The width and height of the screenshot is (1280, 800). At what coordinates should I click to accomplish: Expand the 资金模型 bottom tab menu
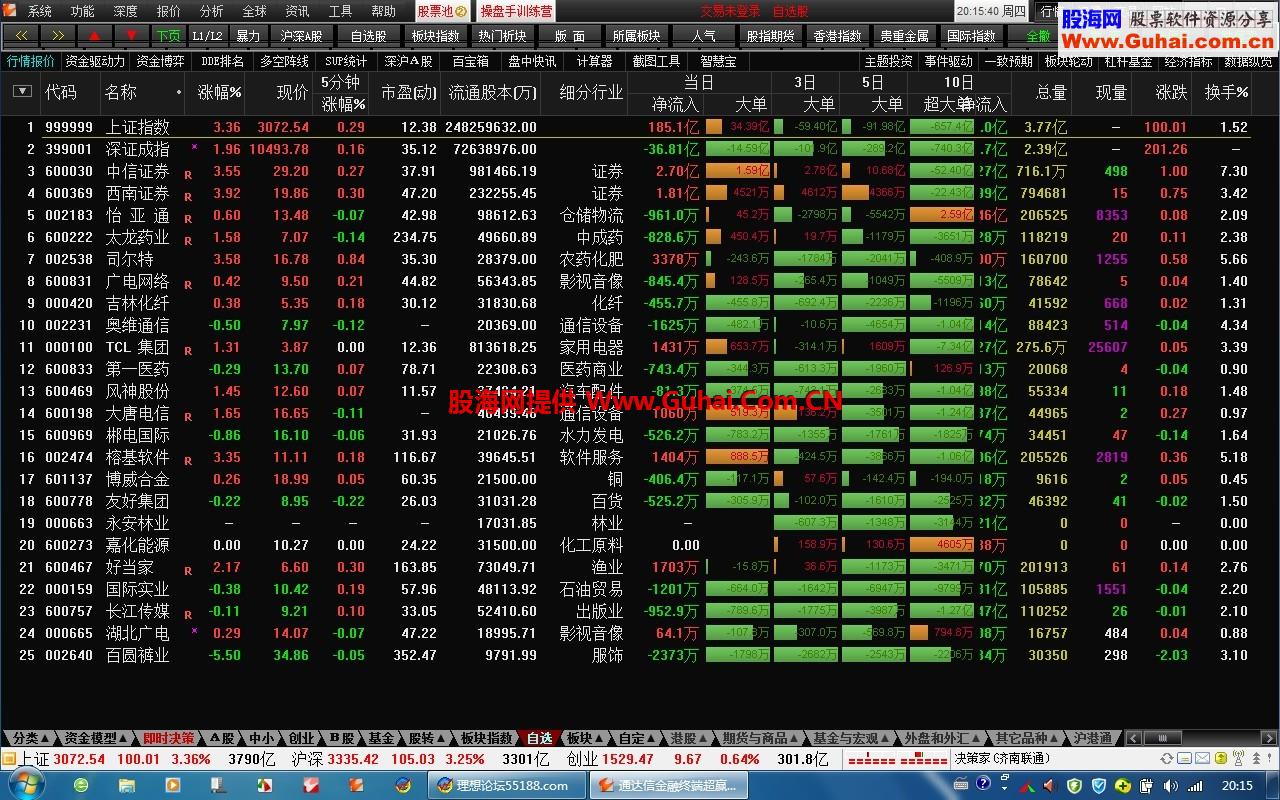[96, 738]
